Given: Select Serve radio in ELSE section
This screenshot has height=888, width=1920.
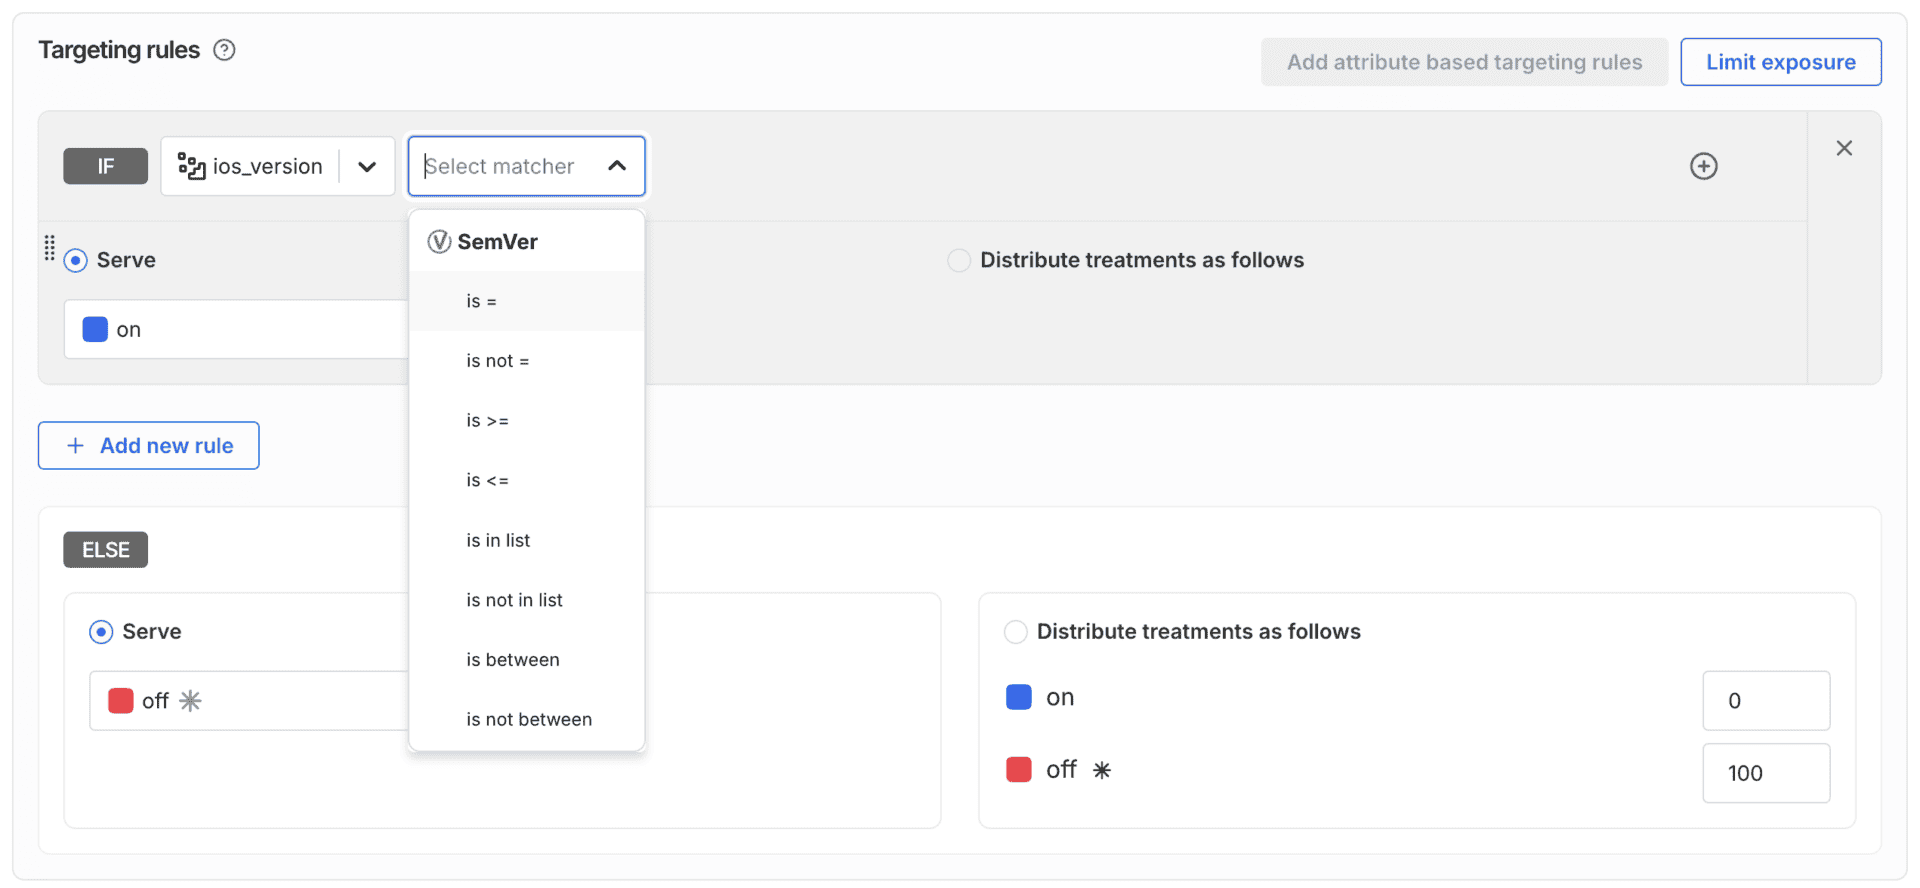Looking at the screenshot, I should (x=101, y=632).
